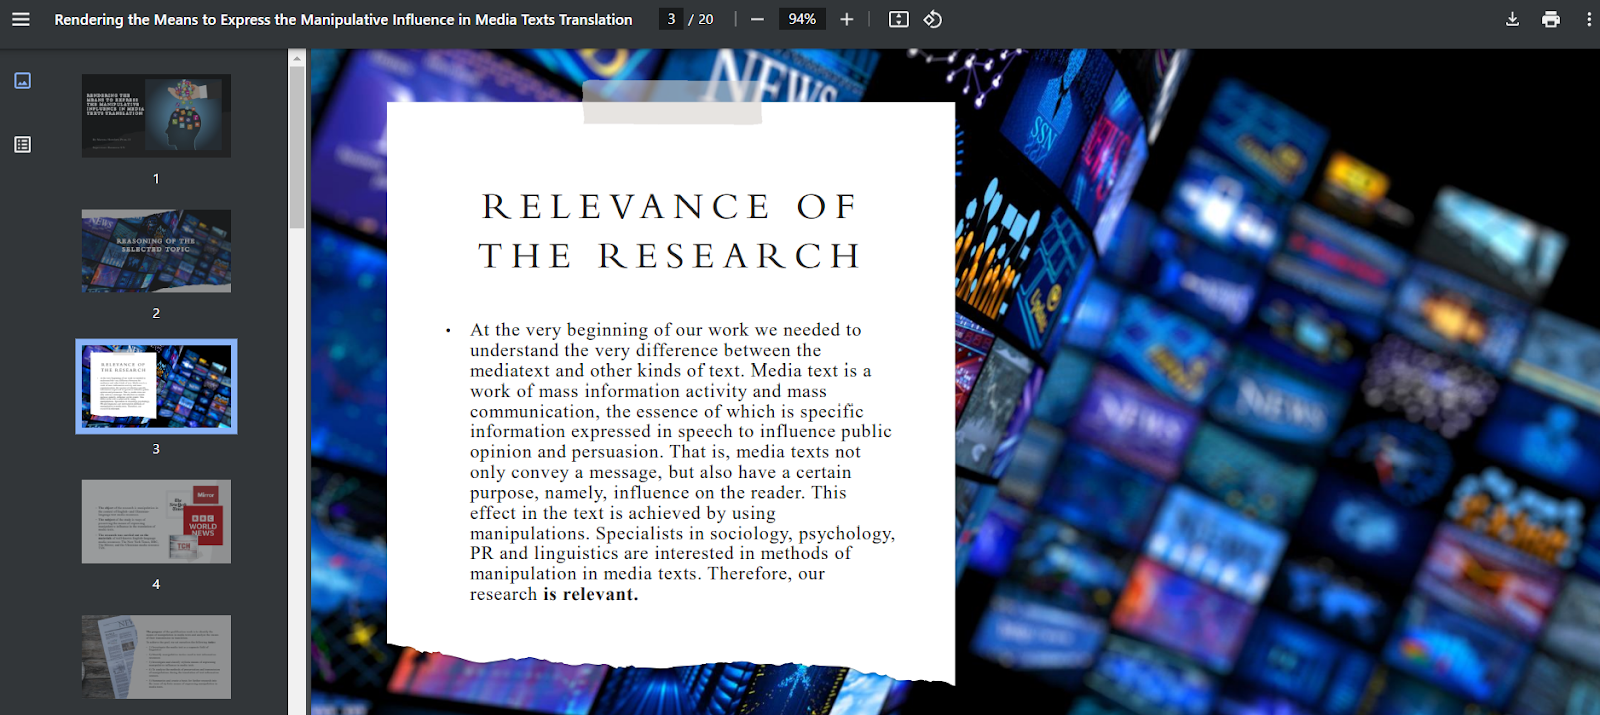Screen dimensions: 1600x715
Task: Open page 4 thumbnail with World News
Action: pos(156,521)
